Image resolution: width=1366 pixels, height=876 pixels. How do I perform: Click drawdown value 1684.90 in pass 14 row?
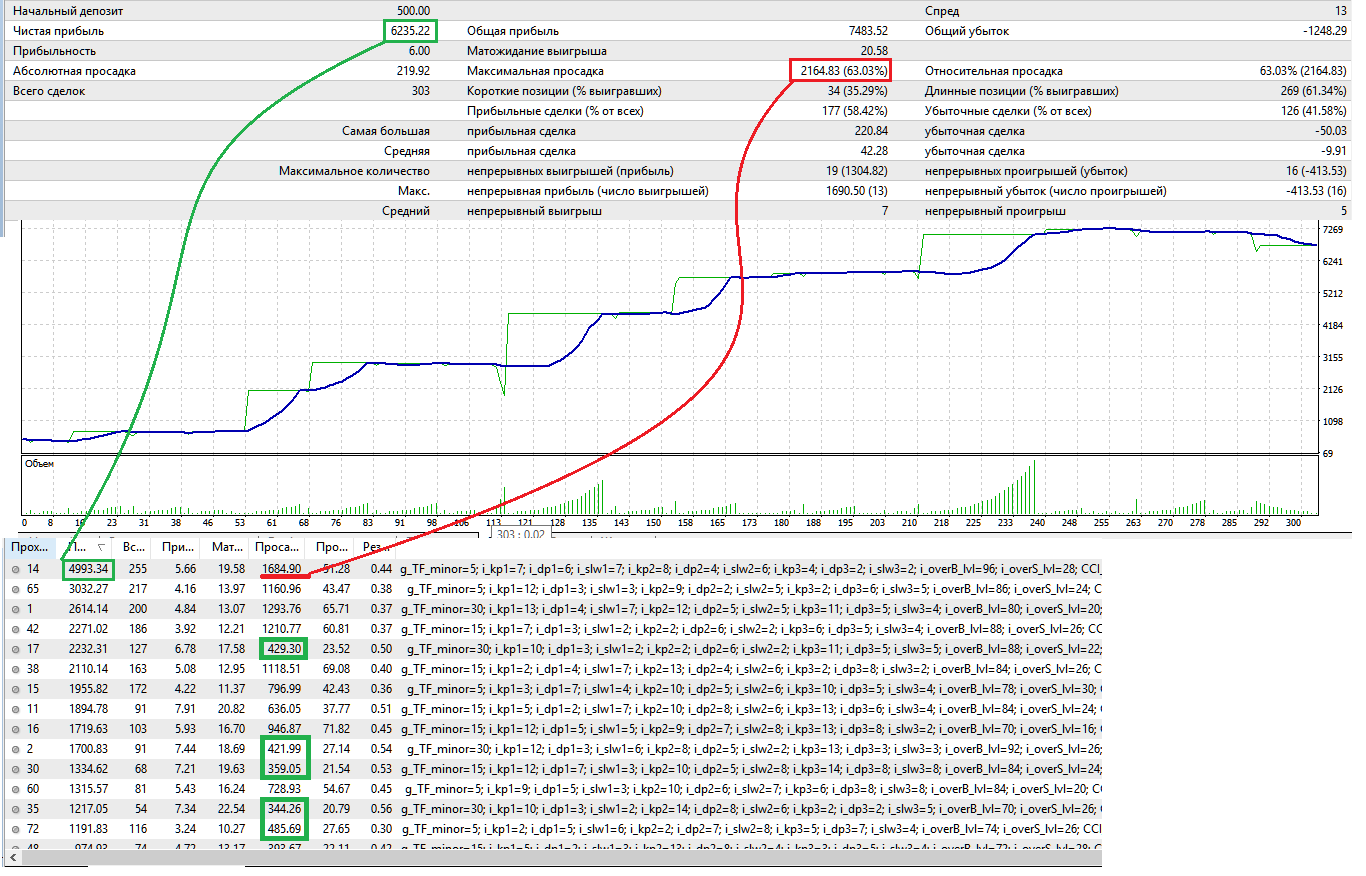[281, 569]
